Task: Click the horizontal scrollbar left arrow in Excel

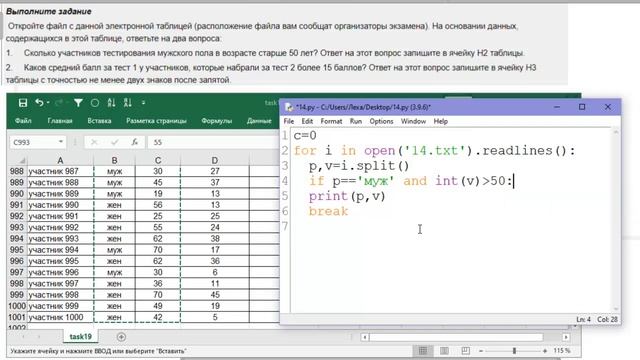Action: click(x=364, y=337)
